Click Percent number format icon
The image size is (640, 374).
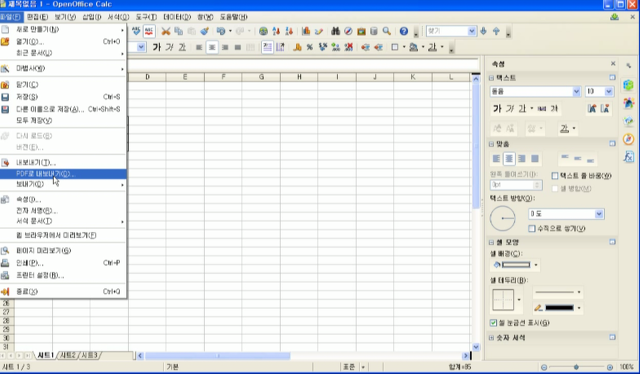point(310,47)
